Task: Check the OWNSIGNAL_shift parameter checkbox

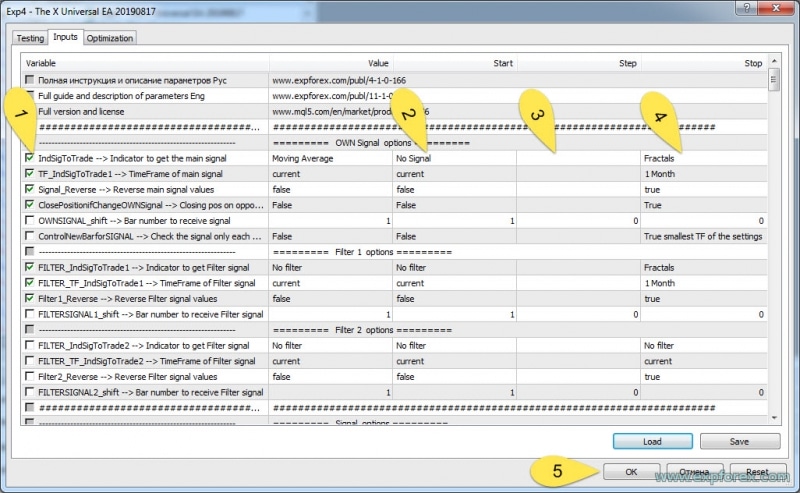Action: pos(31,221)
